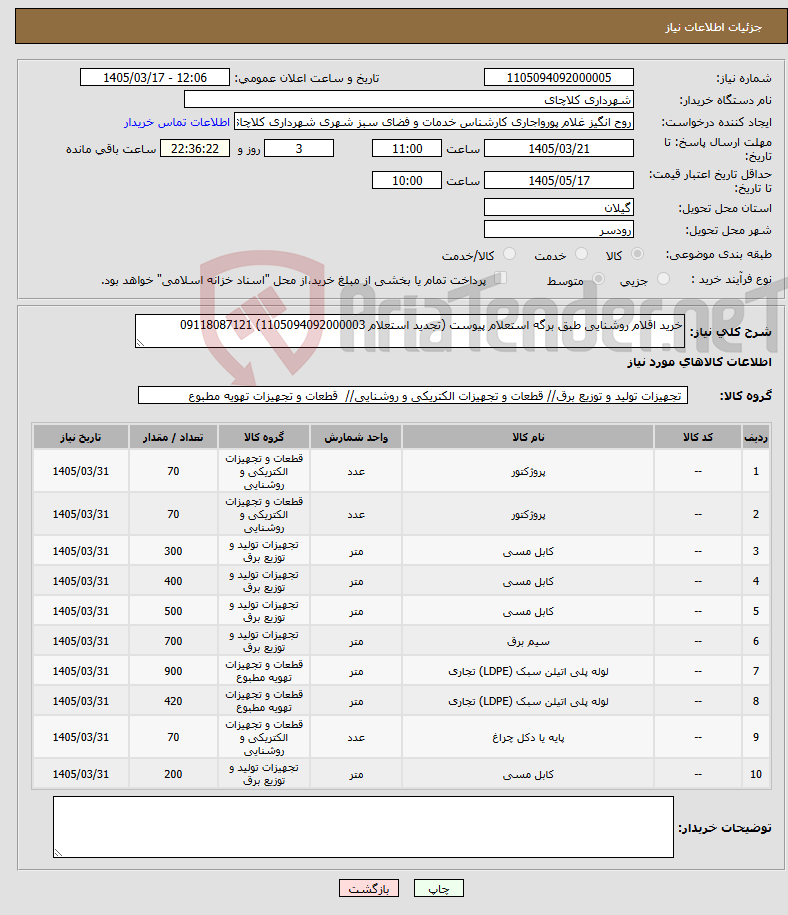Click LDPE pipe name in row 7
The width and height of the screenshot is (788, 915).
(x=528, y=672)
